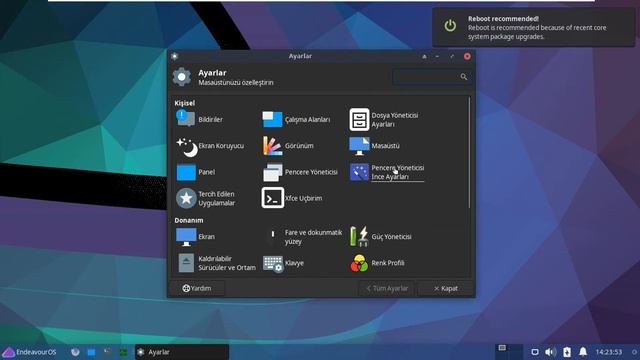The image size is (640, 360).
Task: Click the Kapat button
Action: coord(445,288)
